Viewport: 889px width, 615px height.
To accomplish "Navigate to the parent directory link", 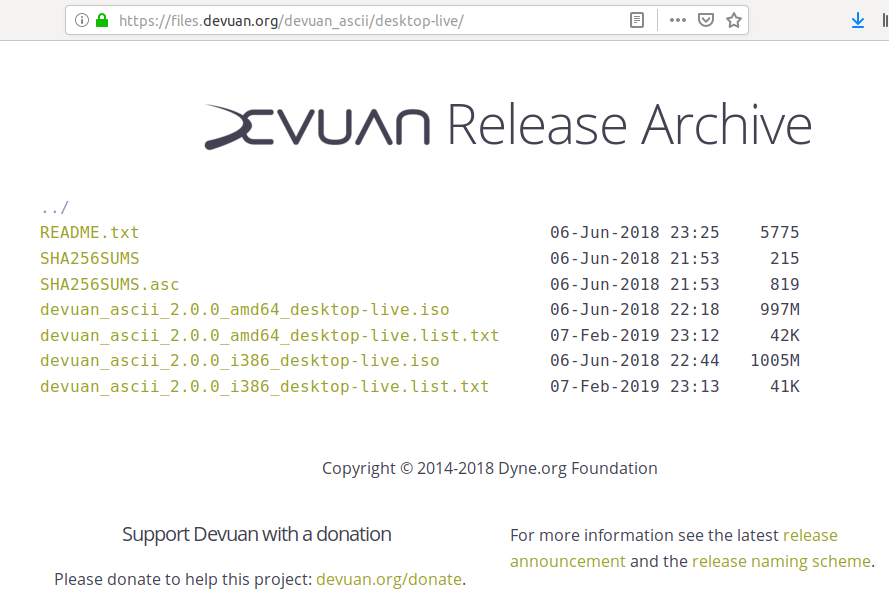I will click(53, 206).
